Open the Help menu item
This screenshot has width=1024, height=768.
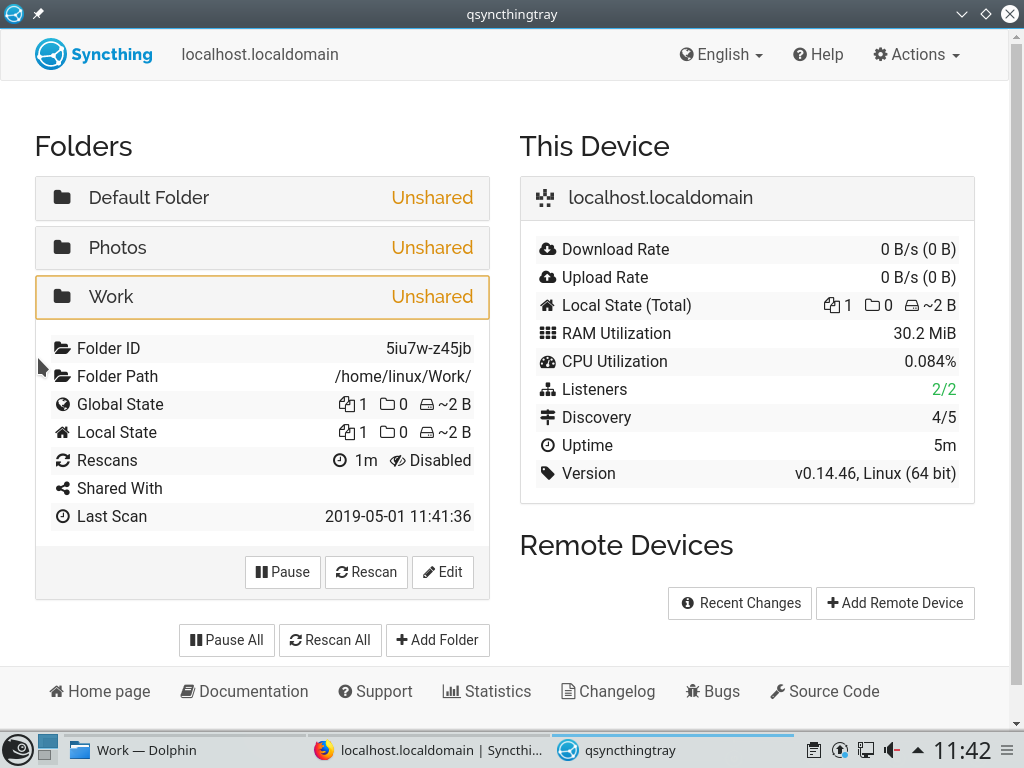point(818,55)
